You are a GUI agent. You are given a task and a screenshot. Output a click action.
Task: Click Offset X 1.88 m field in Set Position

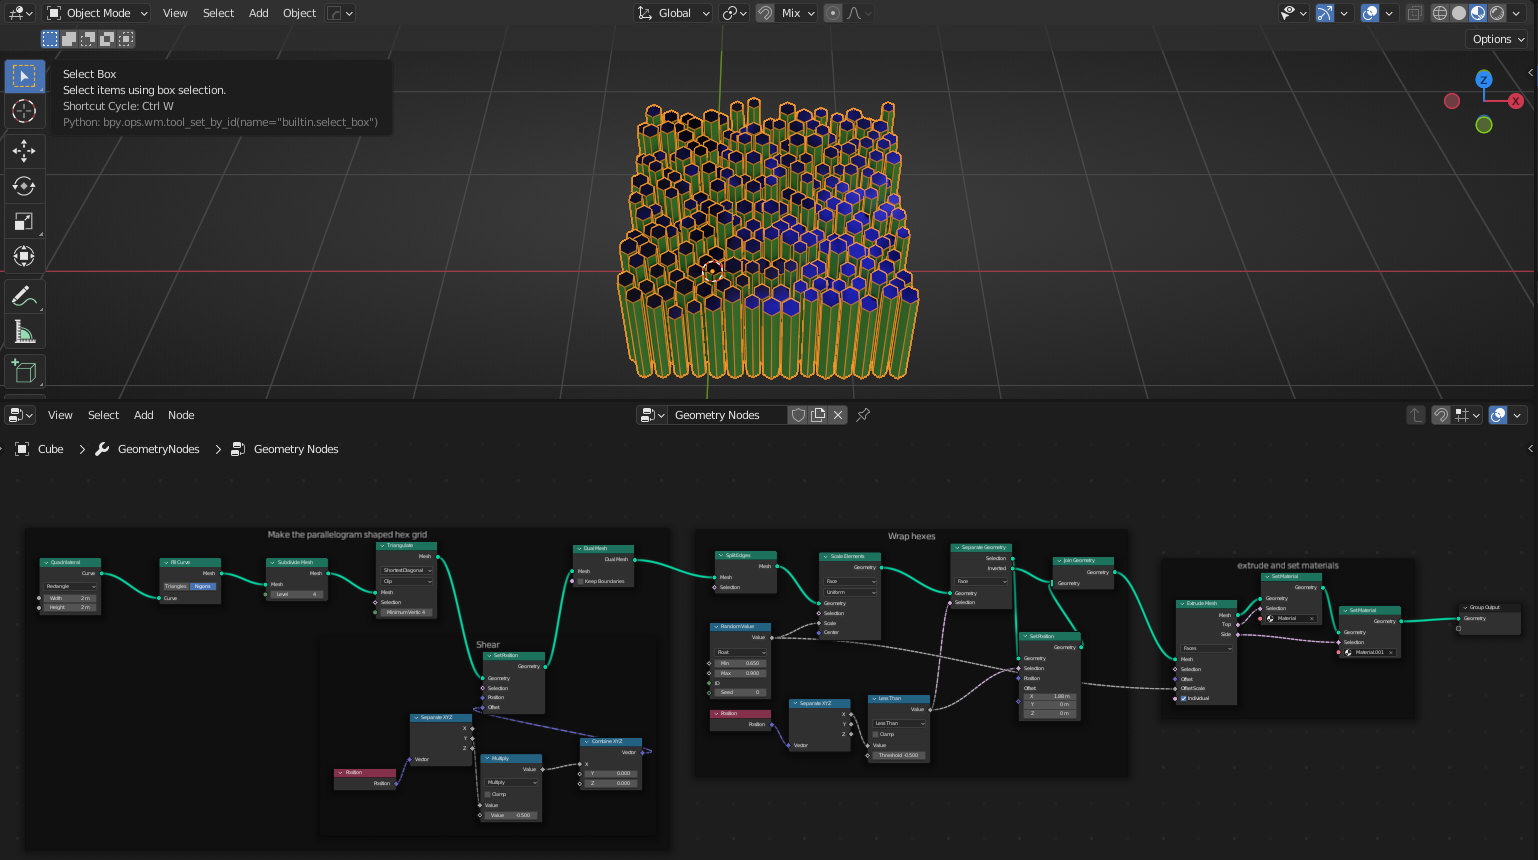(1049, 696)
